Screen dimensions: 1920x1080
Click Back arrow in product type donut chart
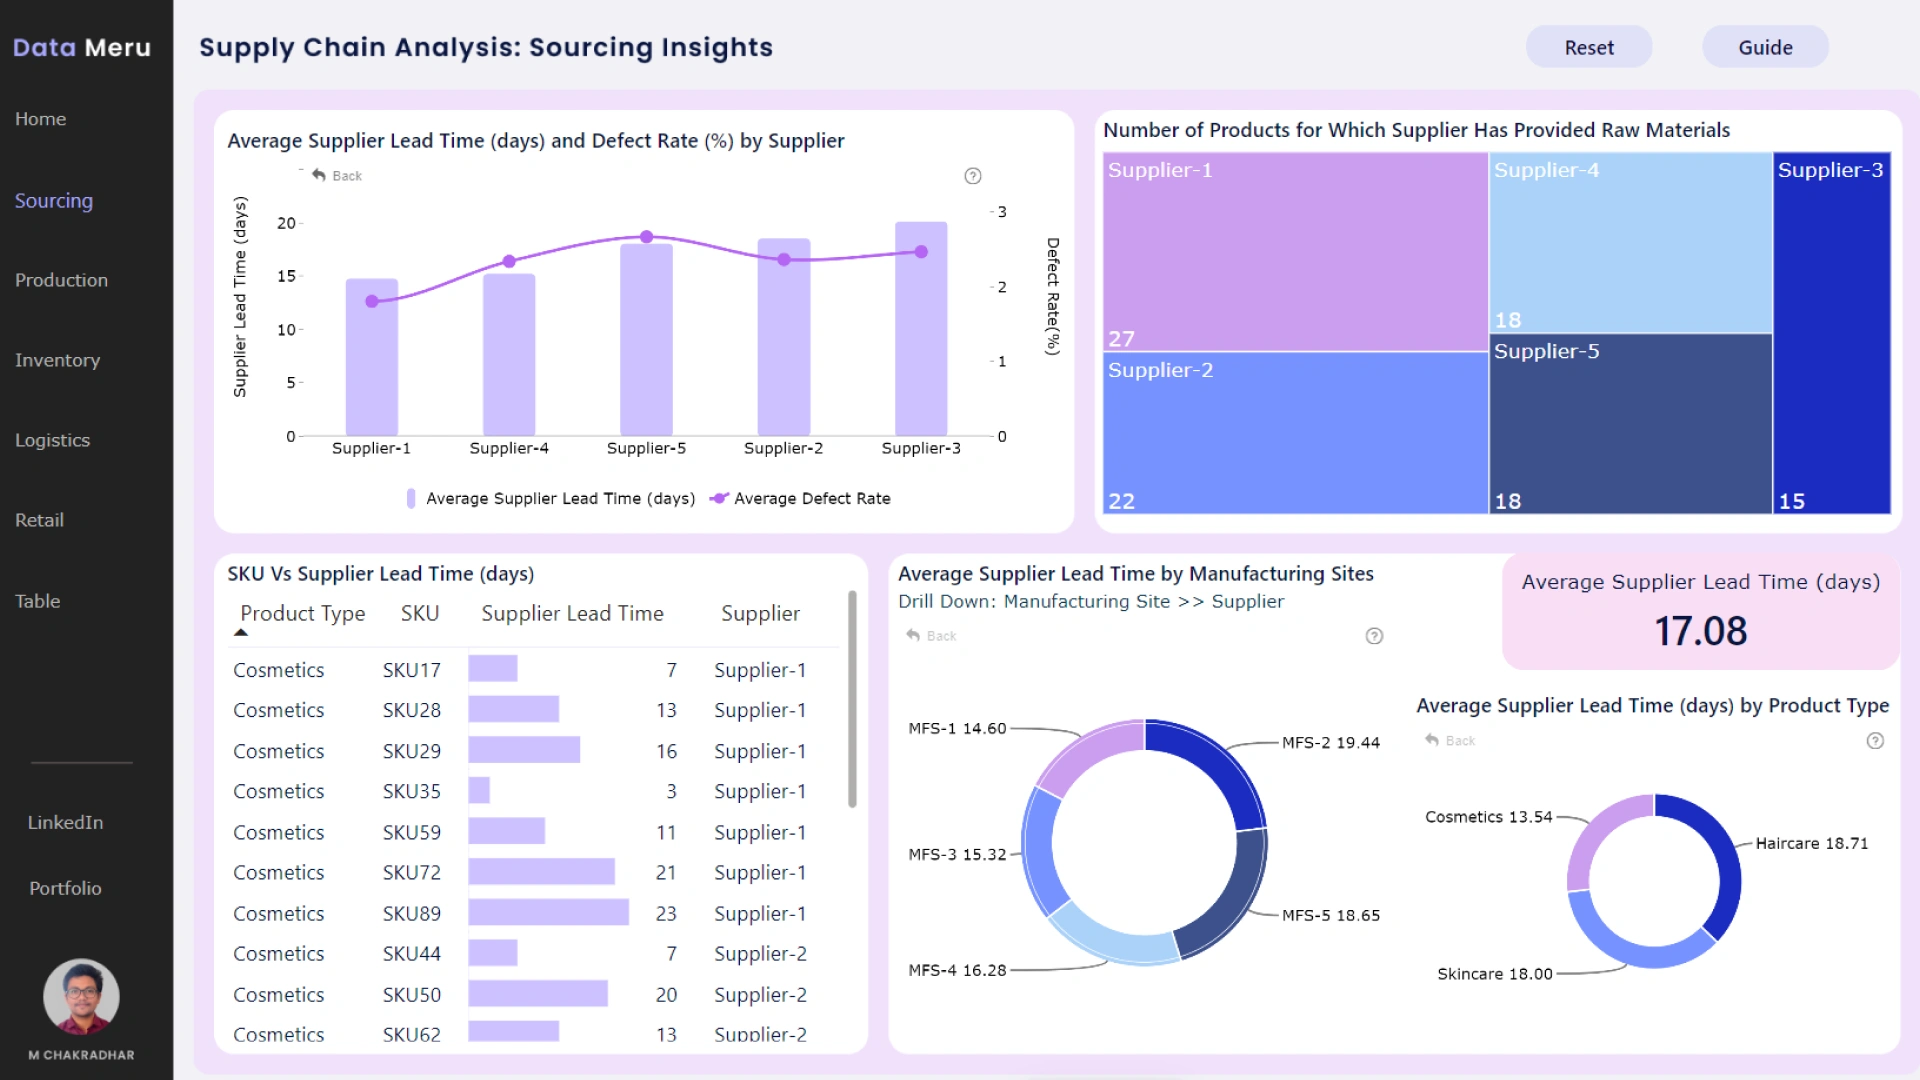1432,740
